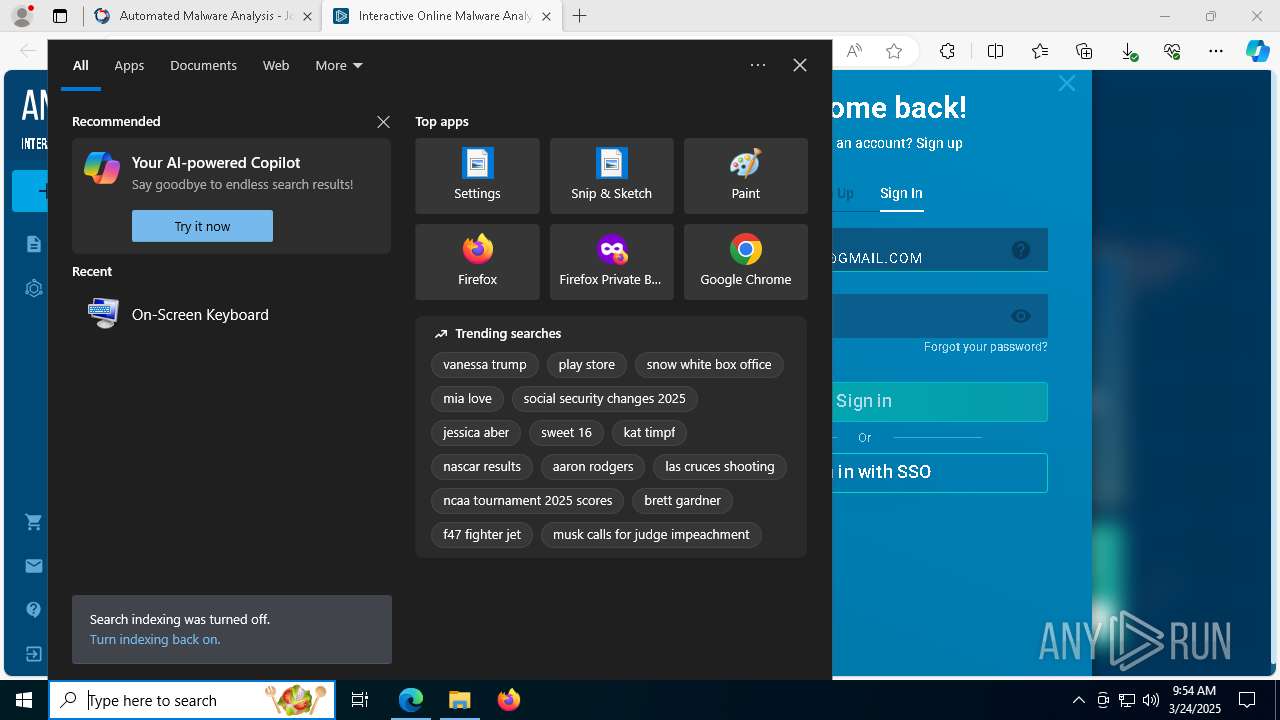Viewport: 1280px width, 720px height.
Task: Show hidden system tray icons
Action: click(x=1079, y=700)
